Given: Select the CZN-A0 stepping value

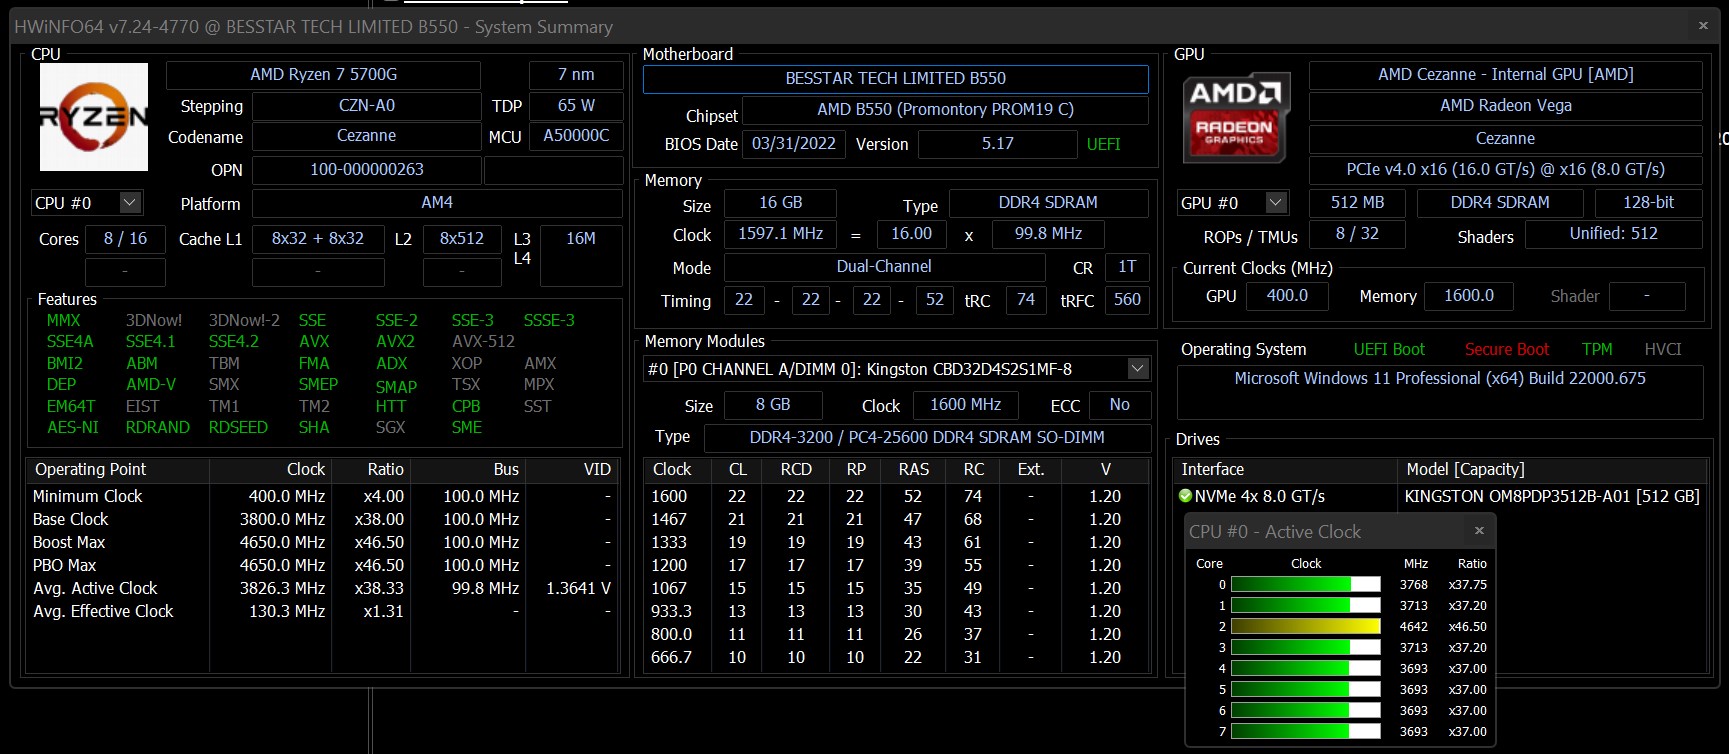Looking at the screenshot, I should [366, 106].
